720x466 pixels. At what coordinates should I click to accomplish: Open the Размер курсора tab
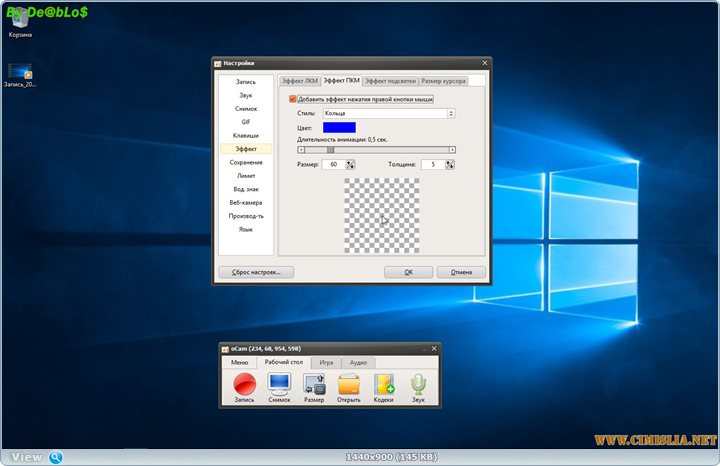(x=442, y=80)
